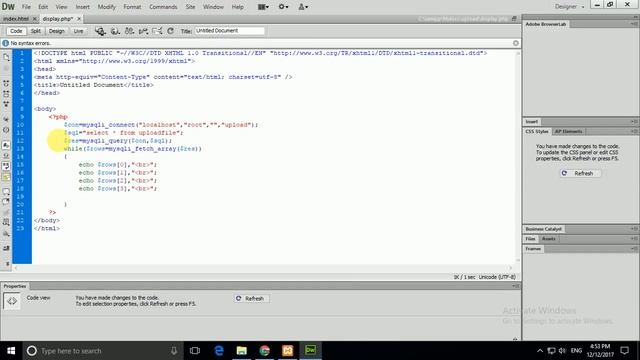Open XAMPP from taskbar
The height and width of the screenshot is (360, 640).
tap(287, 351)
